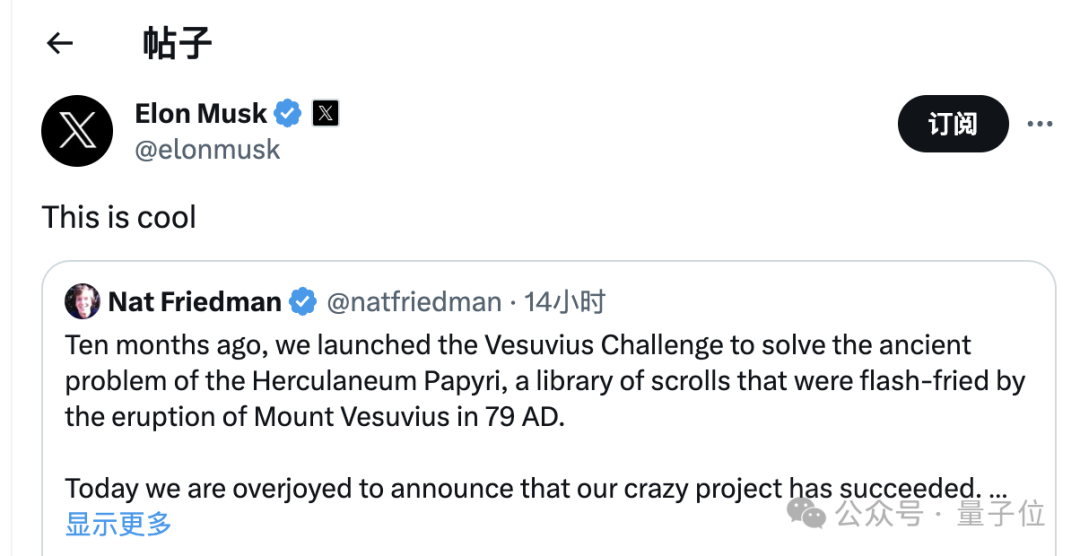The image size is (1080, 556).
Task: Open Elon Musk's X logo avatar
Action: tap(77, 131)
